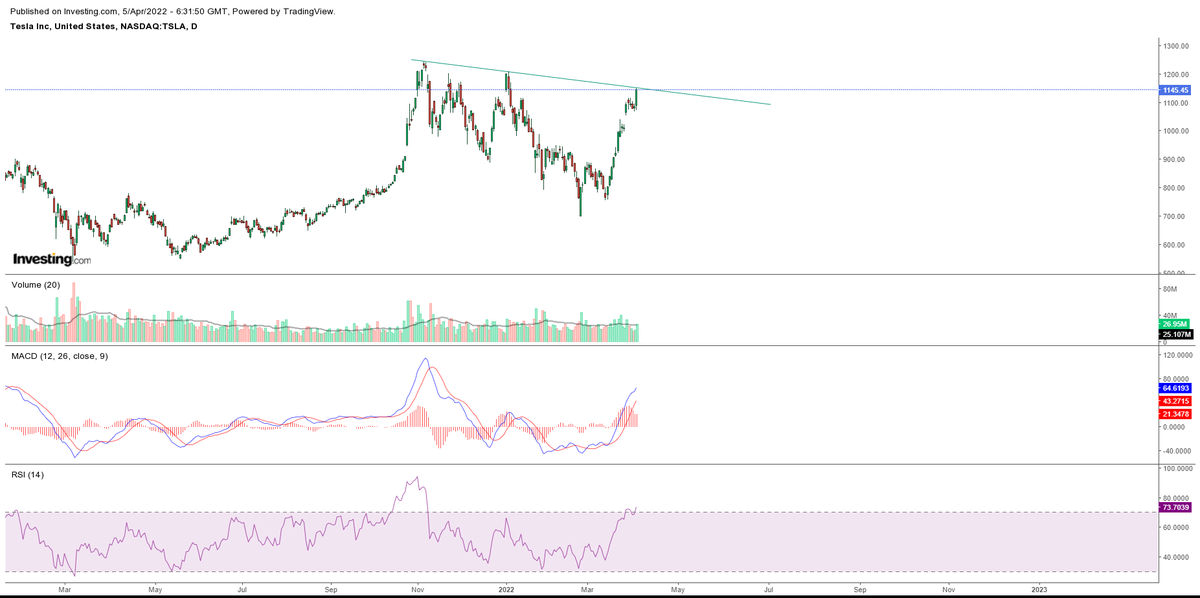
Task: Click the 800.00 price axis label
Action: 1175,188
